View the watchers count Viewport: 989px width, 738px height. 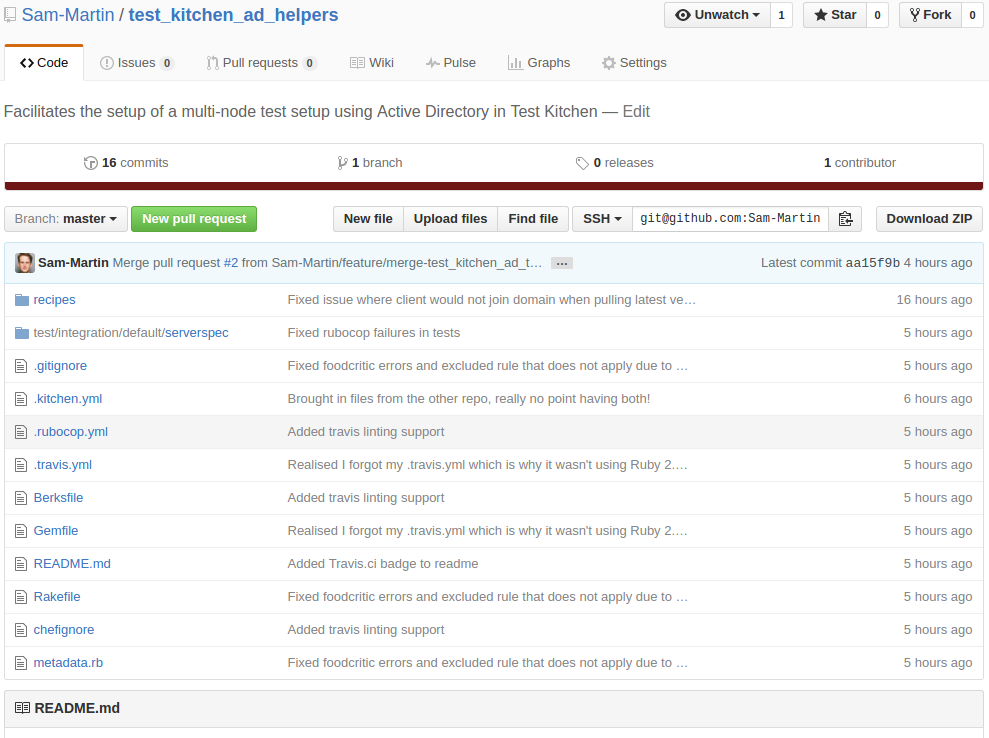(781, 15)
